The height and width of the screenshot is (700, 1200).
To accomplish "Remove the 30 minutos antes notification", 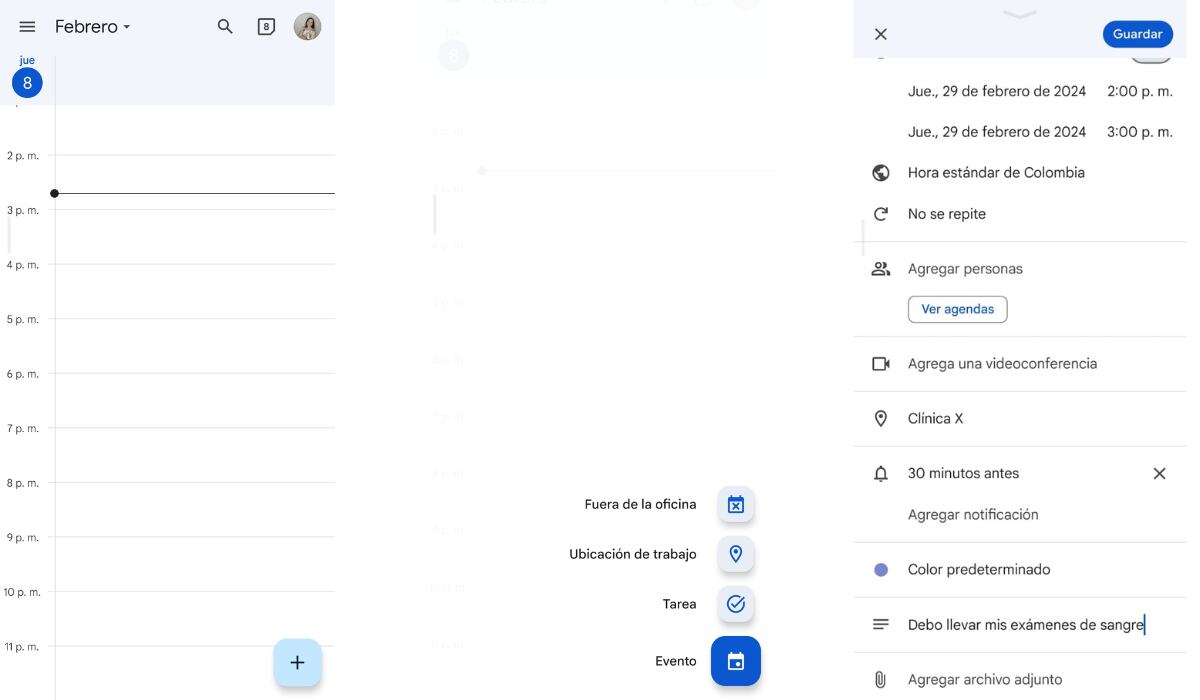I will pos(1159,474).
